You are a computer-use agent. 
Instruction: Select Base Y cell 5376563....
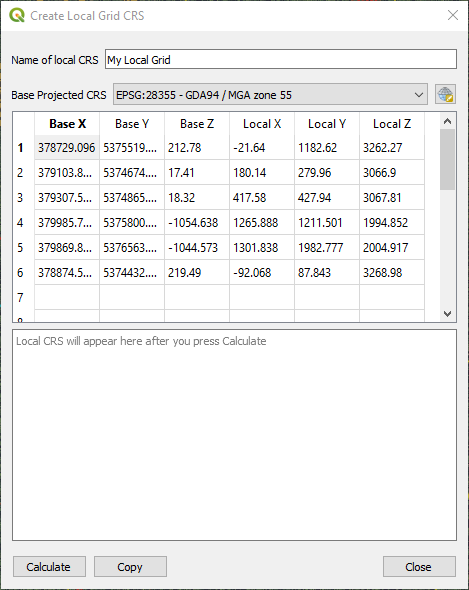pyautogui.click(x=132, y=247)
